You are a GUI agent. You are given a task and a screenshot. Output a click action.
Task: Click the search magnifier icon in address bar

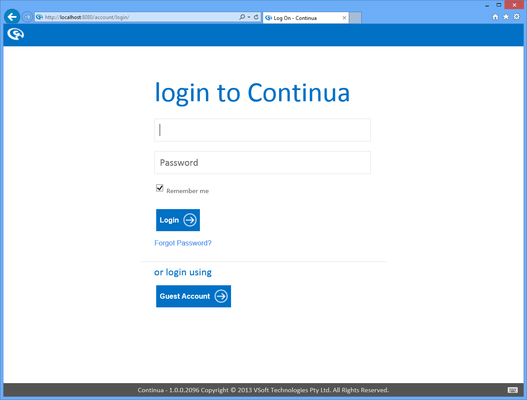pos(242,17)
